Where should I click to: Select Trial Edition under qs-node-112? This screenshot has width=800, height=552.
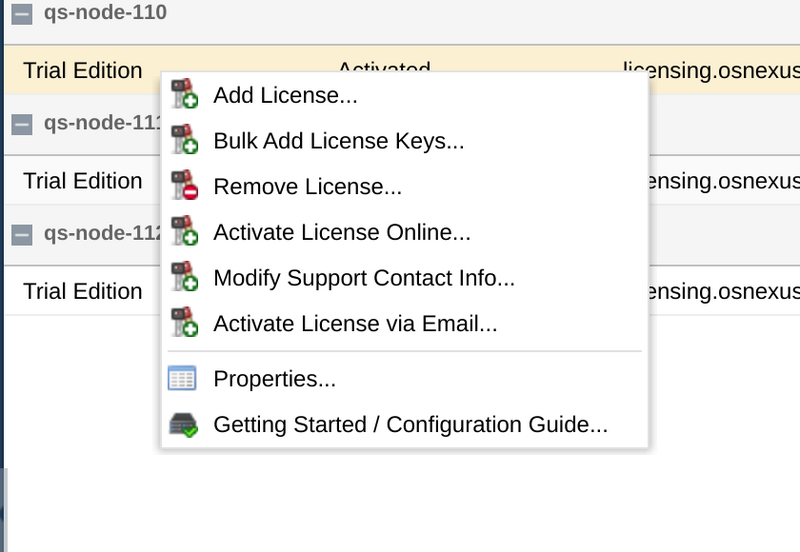[83, 291]
